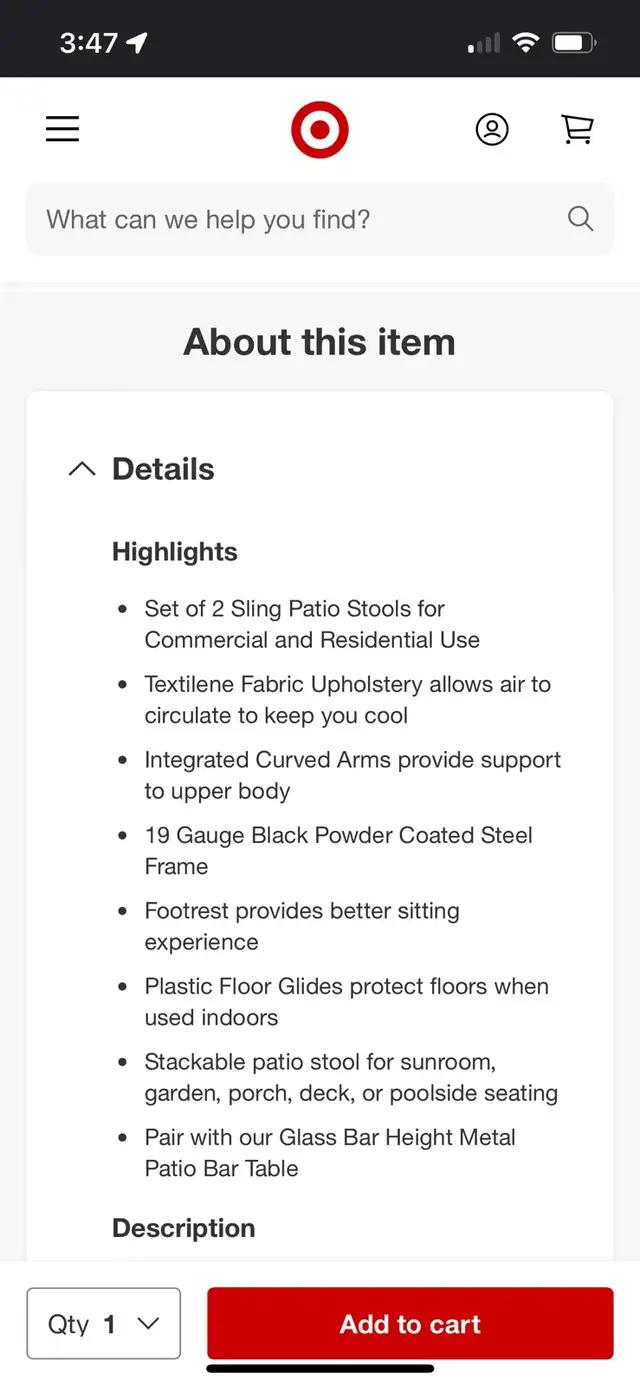Collapse the Details section chevron

point(82,469)
